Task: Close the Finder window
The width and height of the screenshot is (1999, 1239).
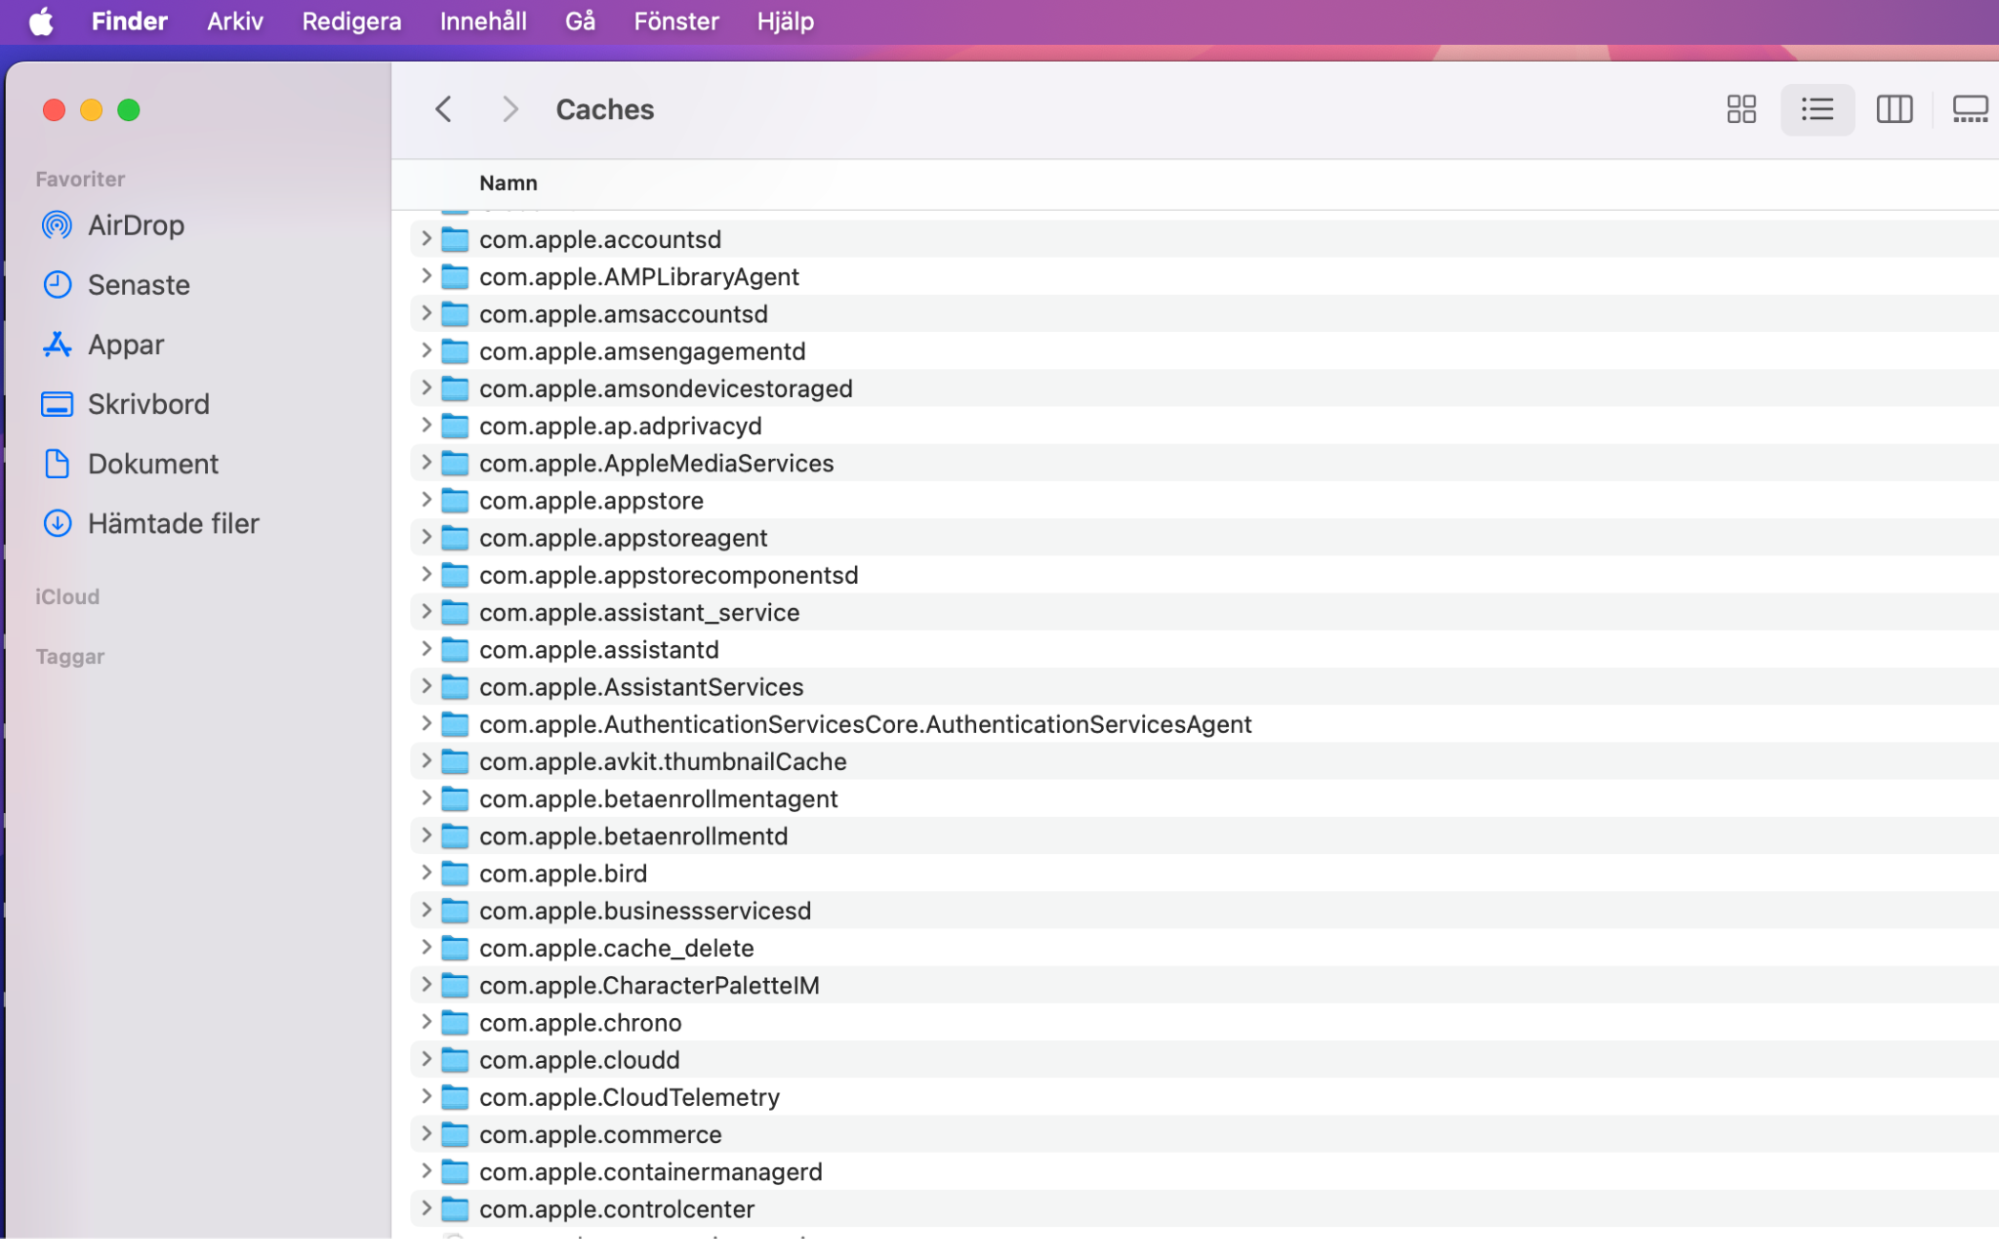Action: tap(54, 110)
